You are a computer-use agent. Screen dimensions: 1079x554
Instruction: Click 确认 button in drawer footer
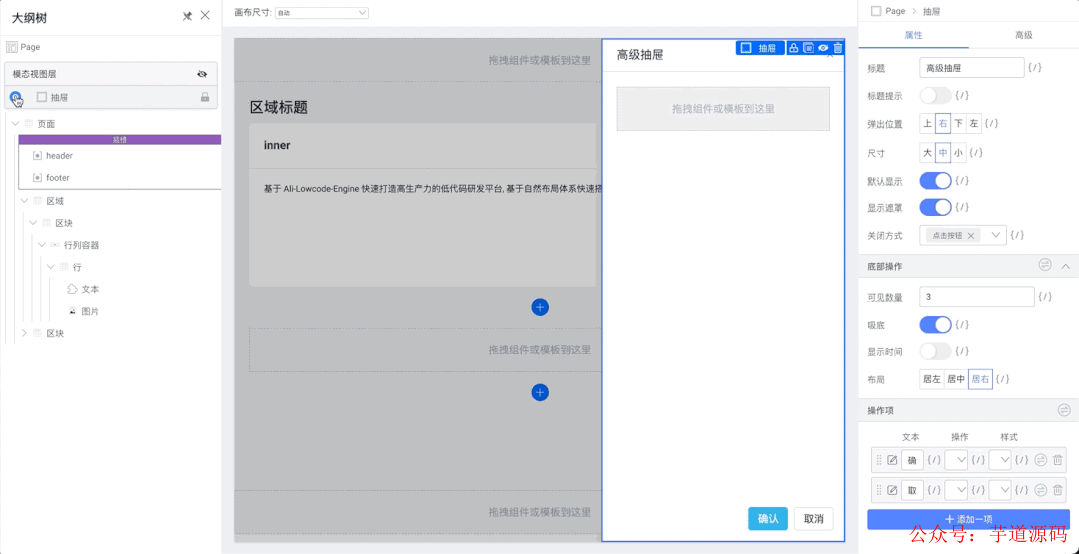point(767,519)
